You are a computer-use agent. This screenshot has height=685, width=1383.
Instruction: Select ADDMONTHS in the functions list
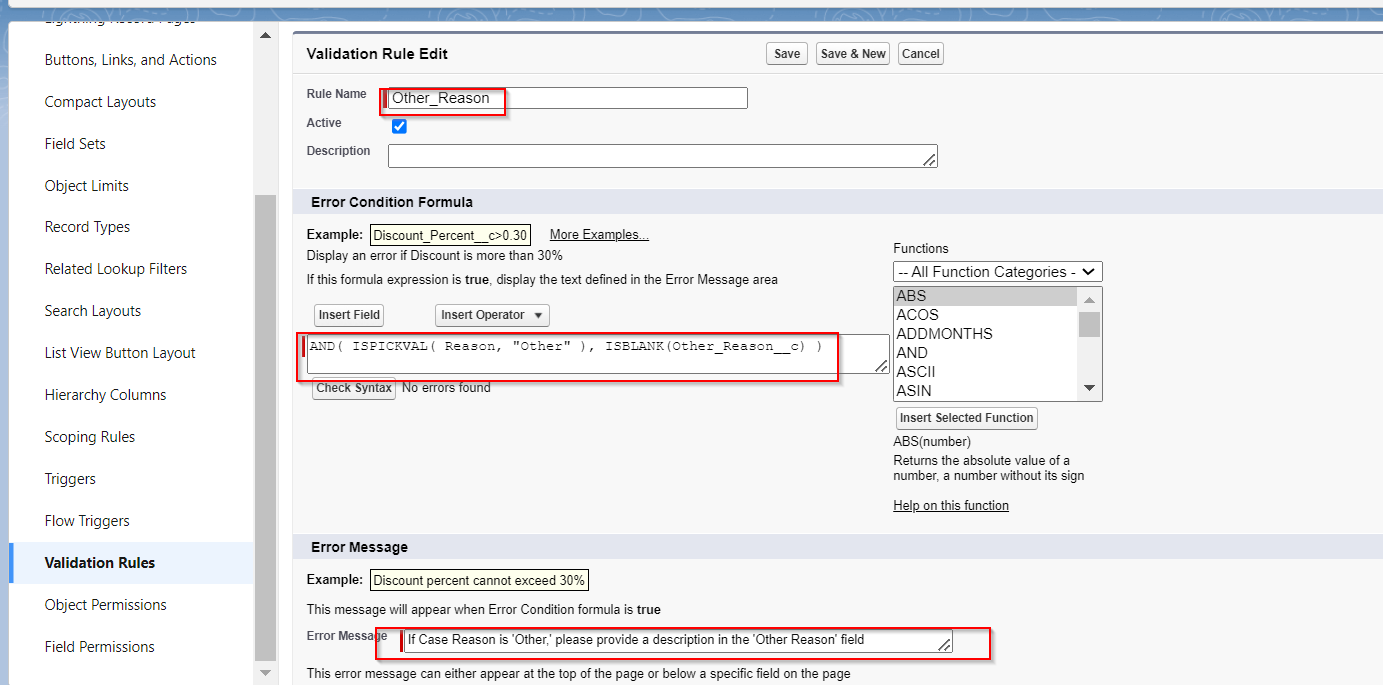click(945, 334)
